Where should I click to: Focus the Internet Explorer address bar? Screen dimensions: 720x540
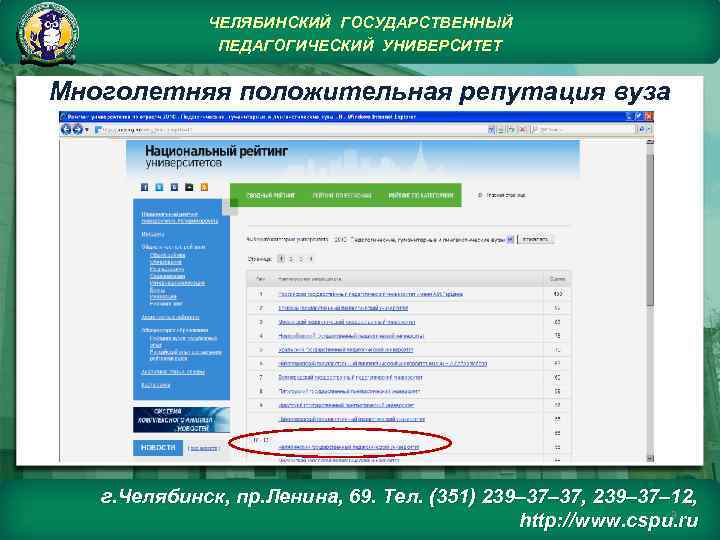(x=290, y=130)
